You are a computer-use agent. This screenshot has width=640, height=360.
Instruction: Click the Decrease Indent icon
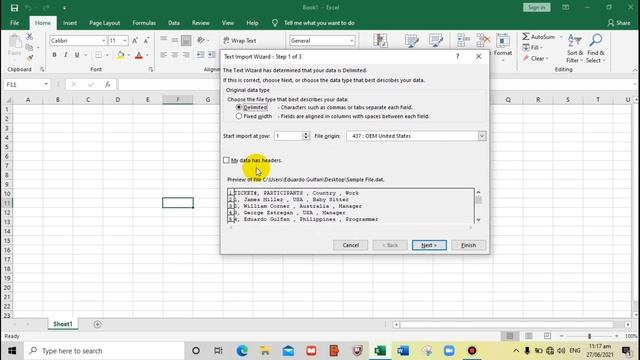point(200,55)
